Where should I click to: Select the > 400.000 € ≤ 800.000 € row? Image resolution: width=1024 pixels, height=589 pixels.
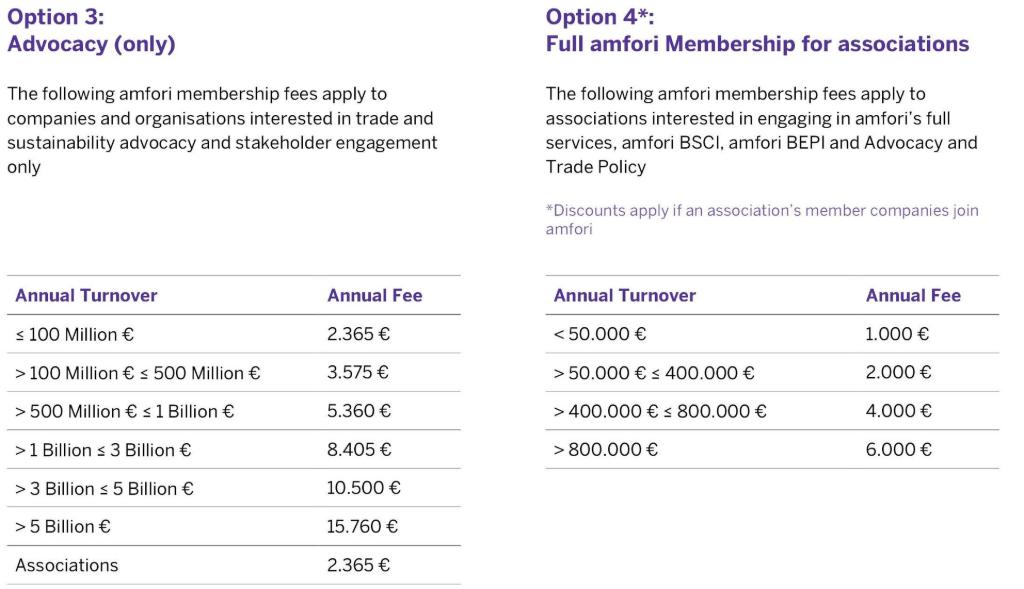click(660, 411)
